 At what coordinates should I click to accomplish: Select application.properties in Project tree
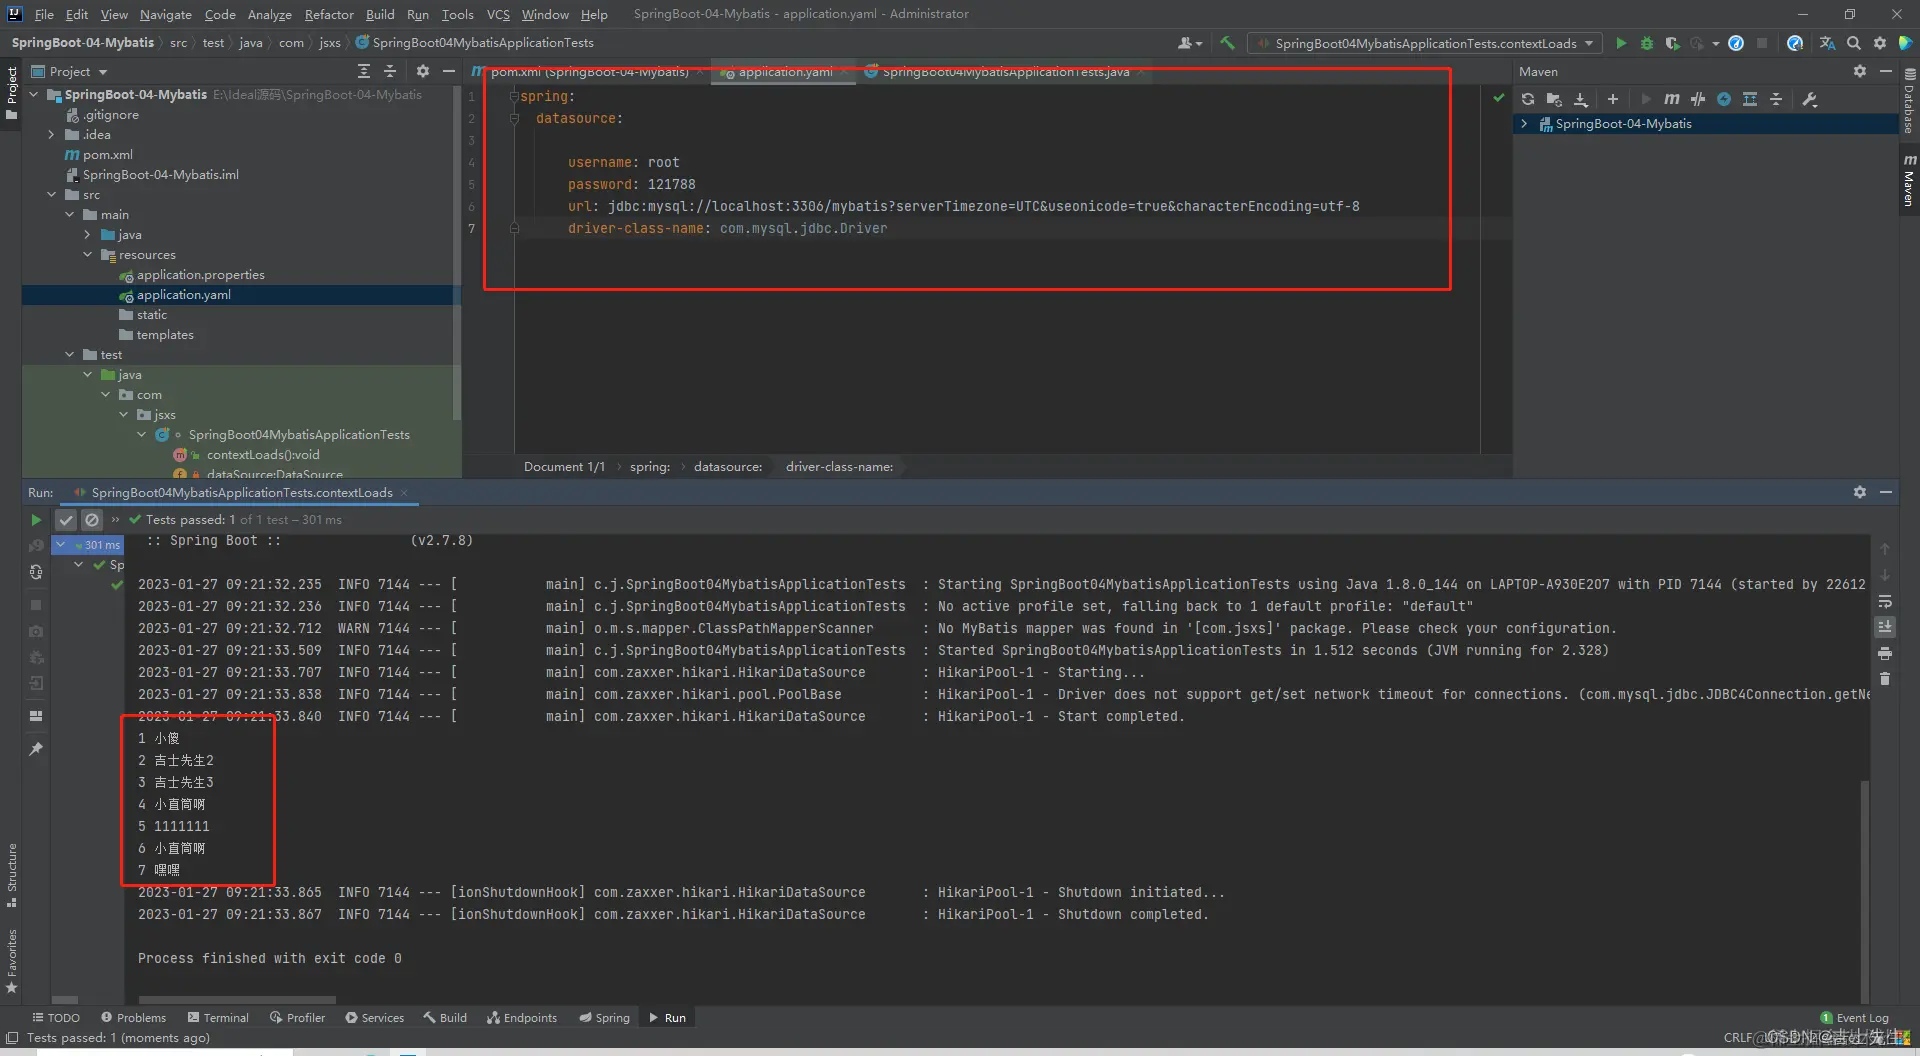[201, 275]
